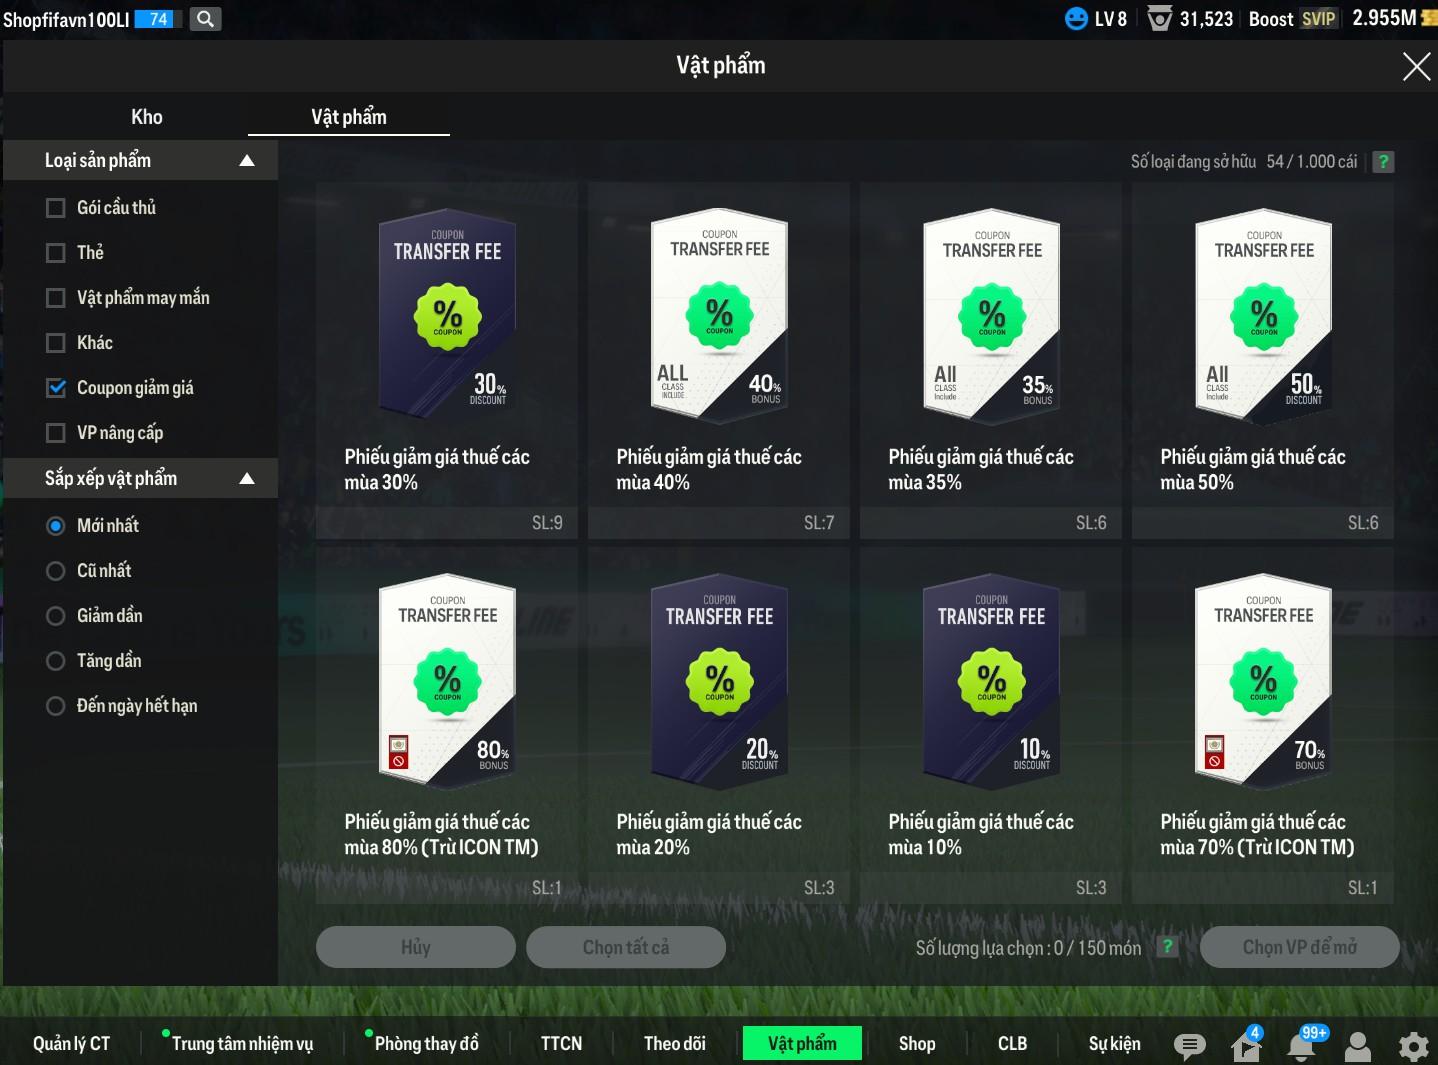The image size is (1438, 1065).
Task: Open the Shop menu item
Action: point(917,1044)
